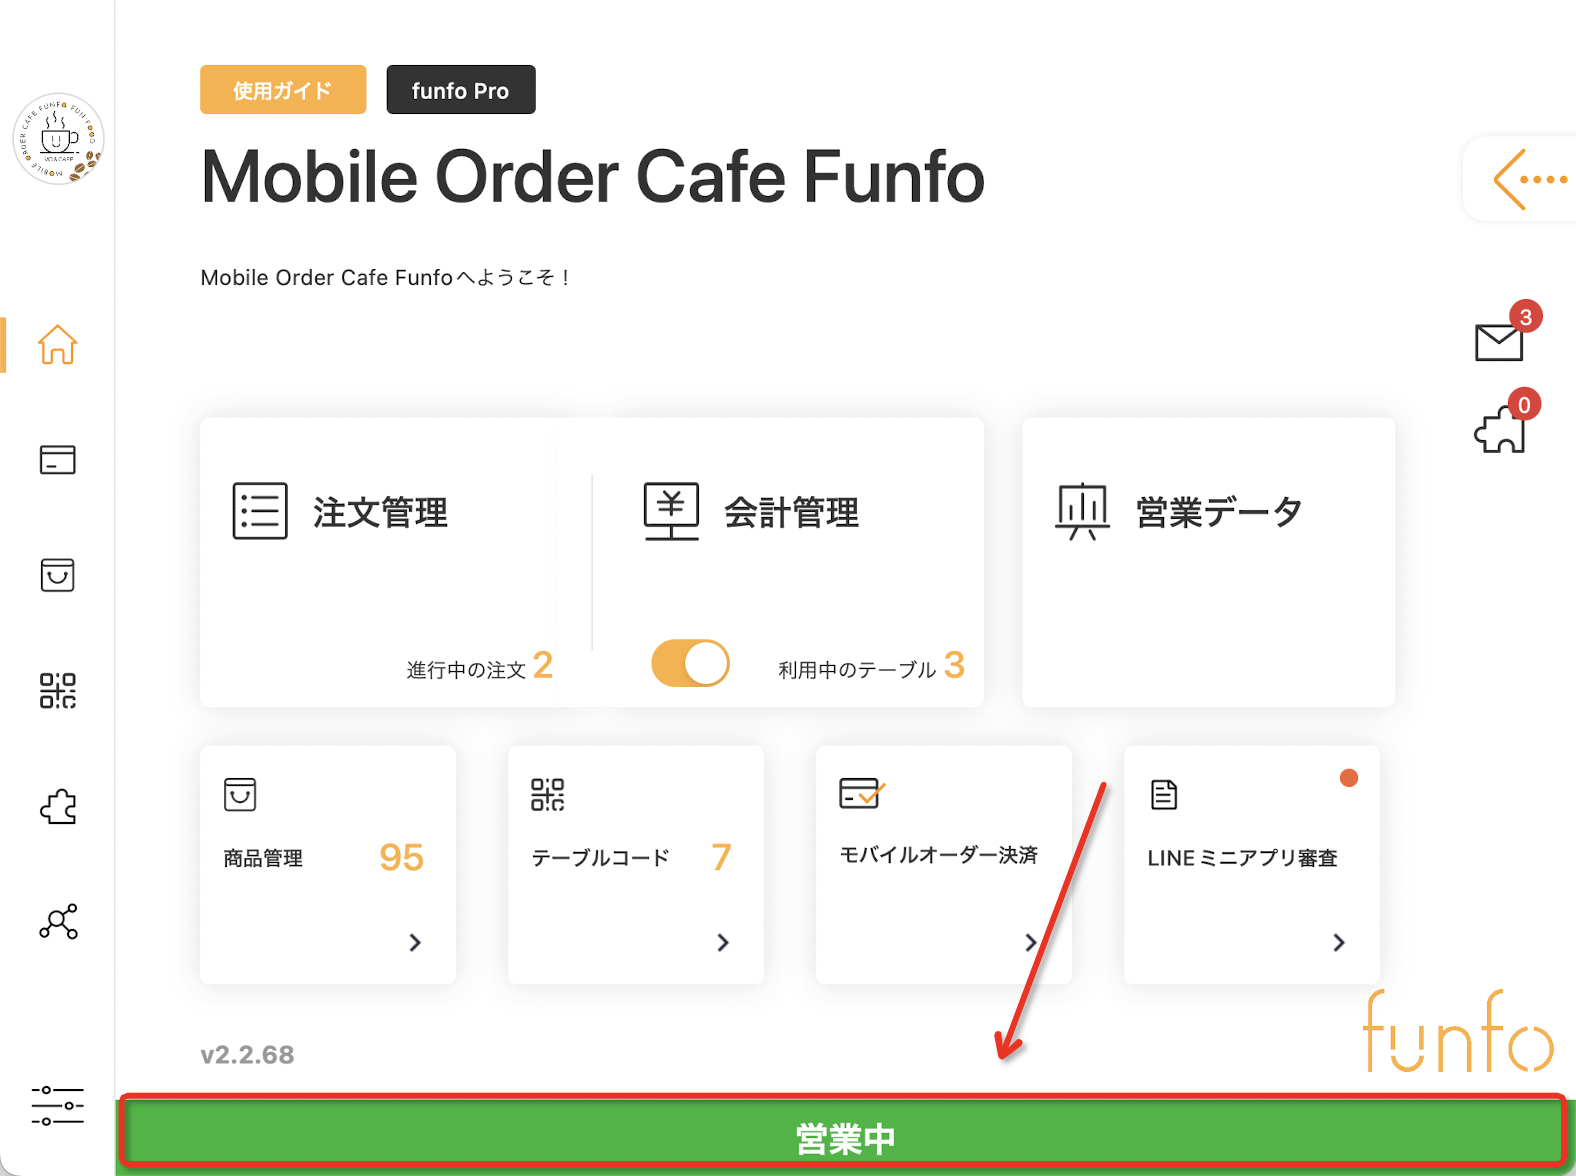Open the mail inbox with 3 notifications
This screenshot has height=1176, width=1576.
(1499, 342)
